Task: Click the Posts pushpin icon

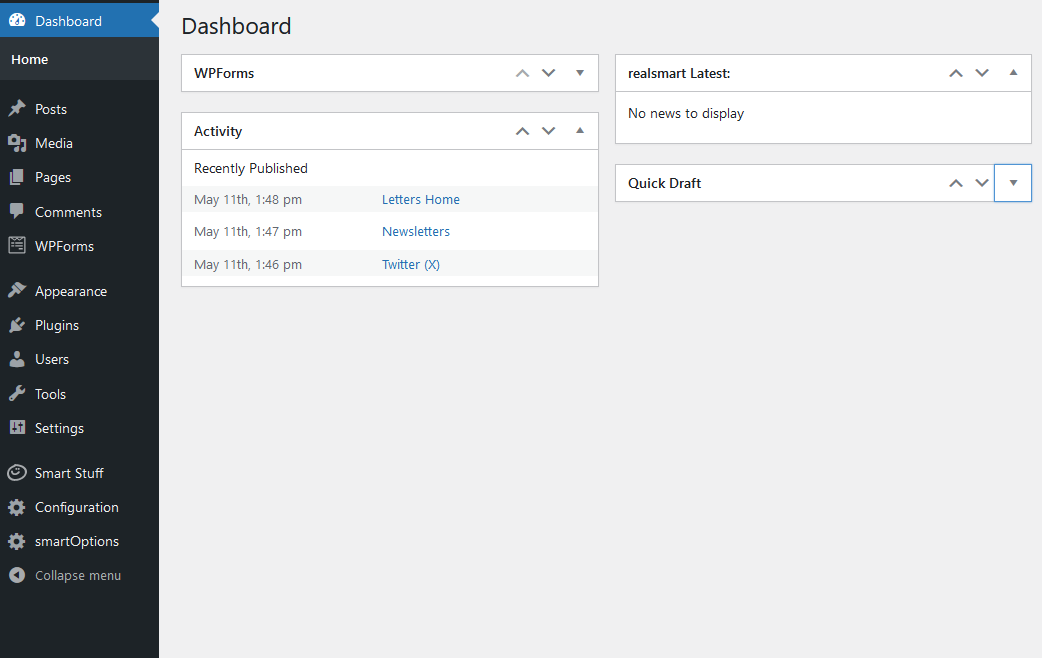Action: [x=17, y=109]
